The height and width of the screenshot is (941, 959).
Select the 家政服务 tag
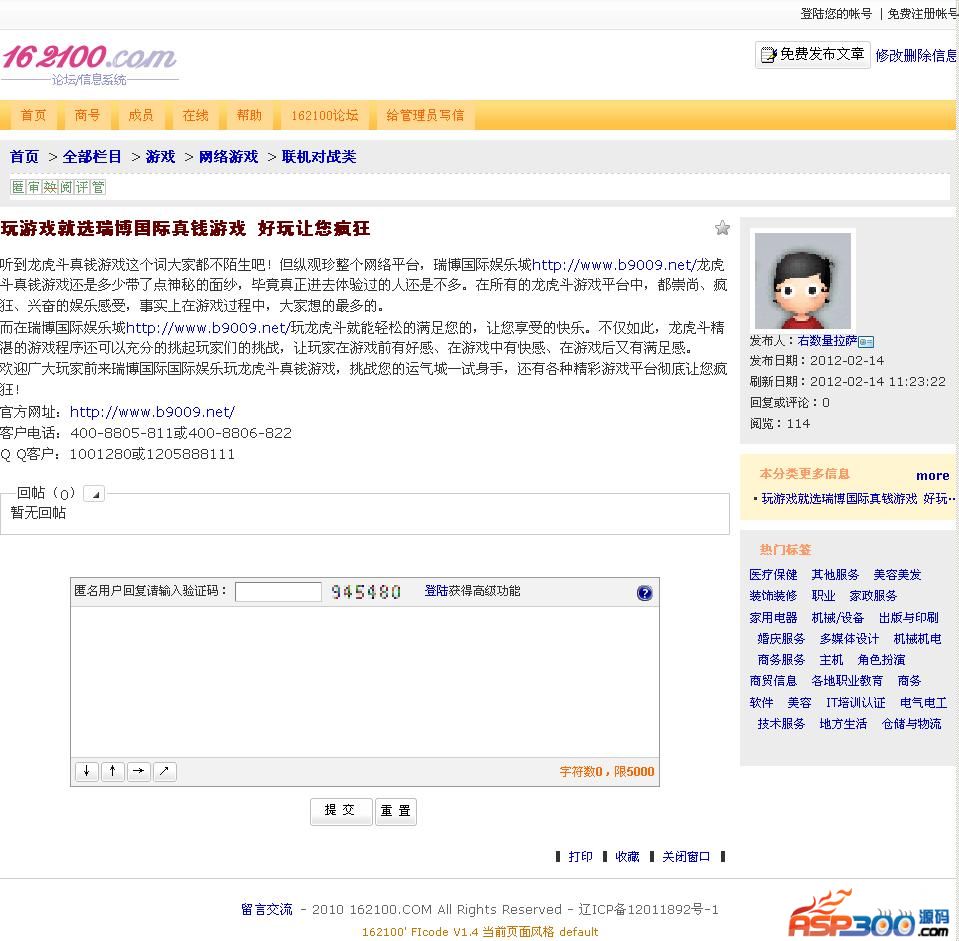point(873,596)
